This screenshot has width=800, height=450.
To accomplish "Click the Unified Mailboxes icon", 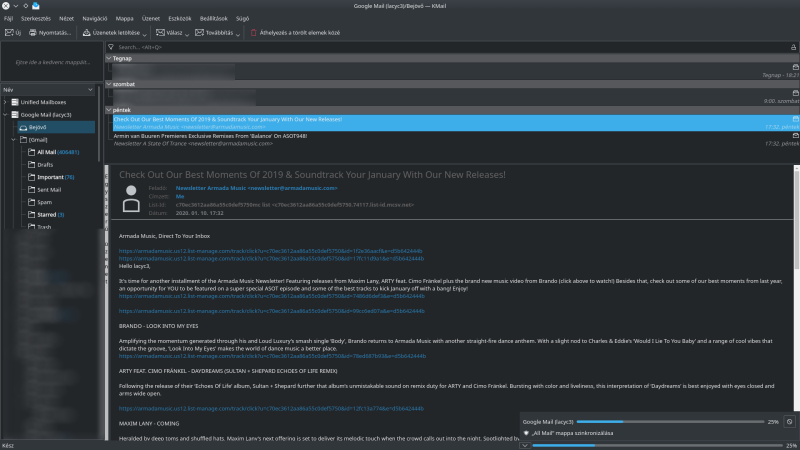I will pyautogui.click(x=15, y=102).
